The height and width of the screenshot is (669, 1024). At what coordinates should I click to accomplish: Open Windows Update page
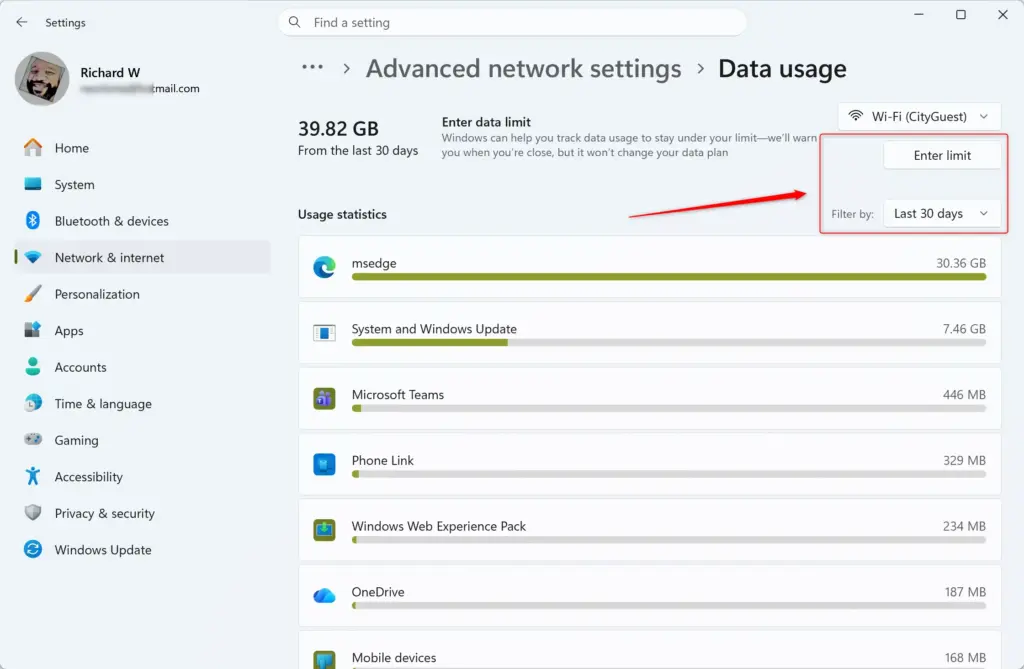click(x=142, y=550)
